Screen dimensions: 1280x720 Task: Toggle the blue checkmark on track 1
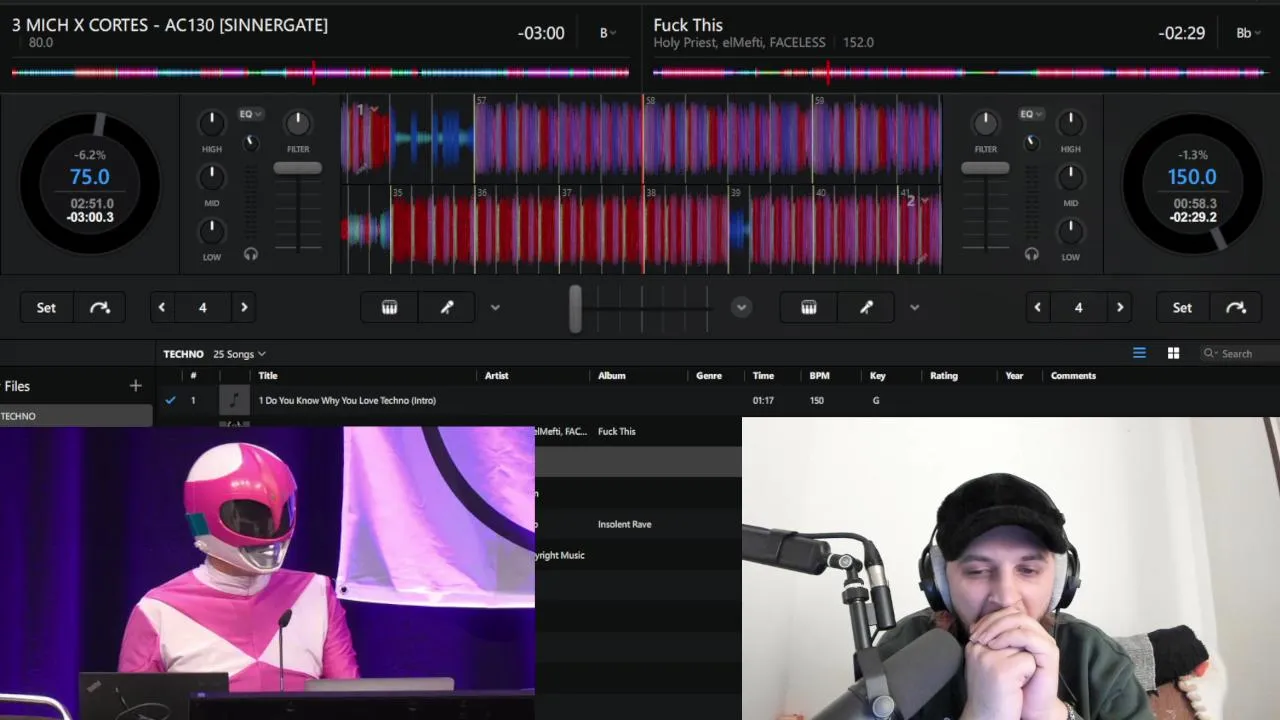point(170,400)
